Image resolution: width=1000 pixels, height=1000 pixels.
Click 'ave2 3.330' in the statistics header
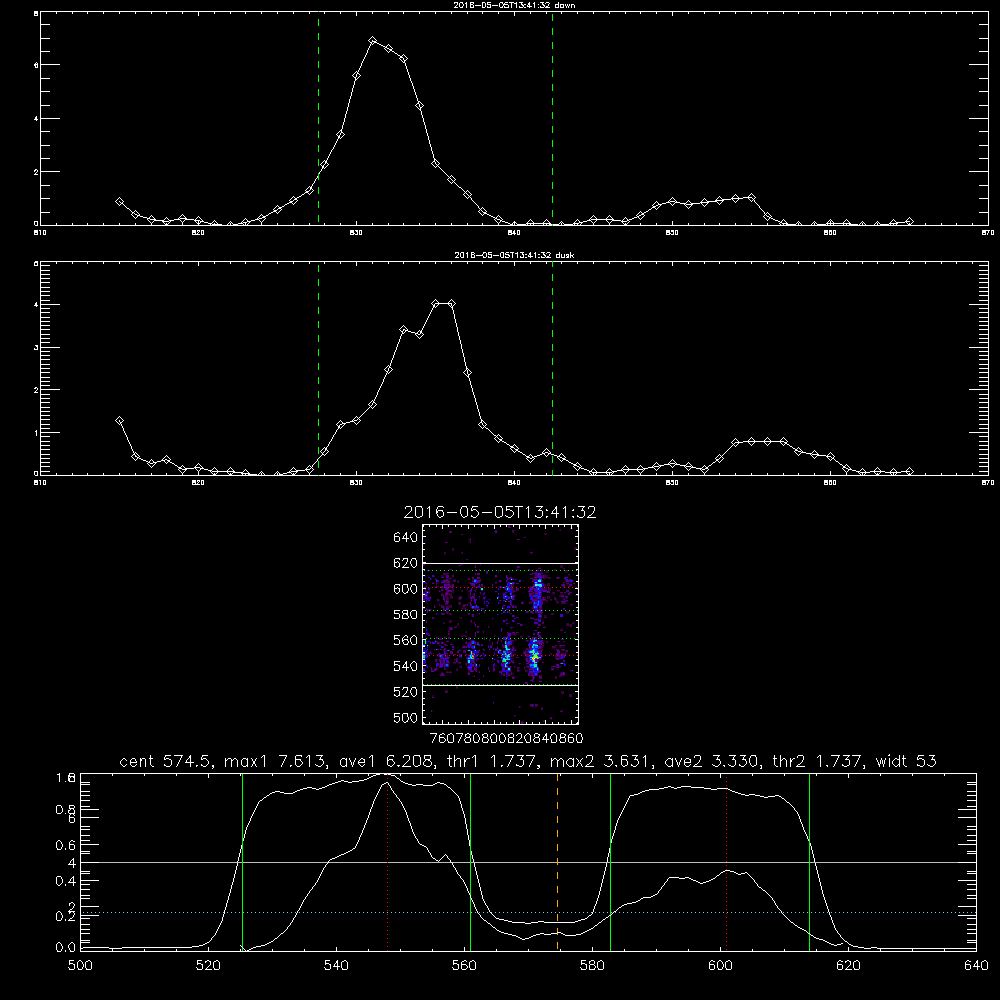click(x=712, y=761)
